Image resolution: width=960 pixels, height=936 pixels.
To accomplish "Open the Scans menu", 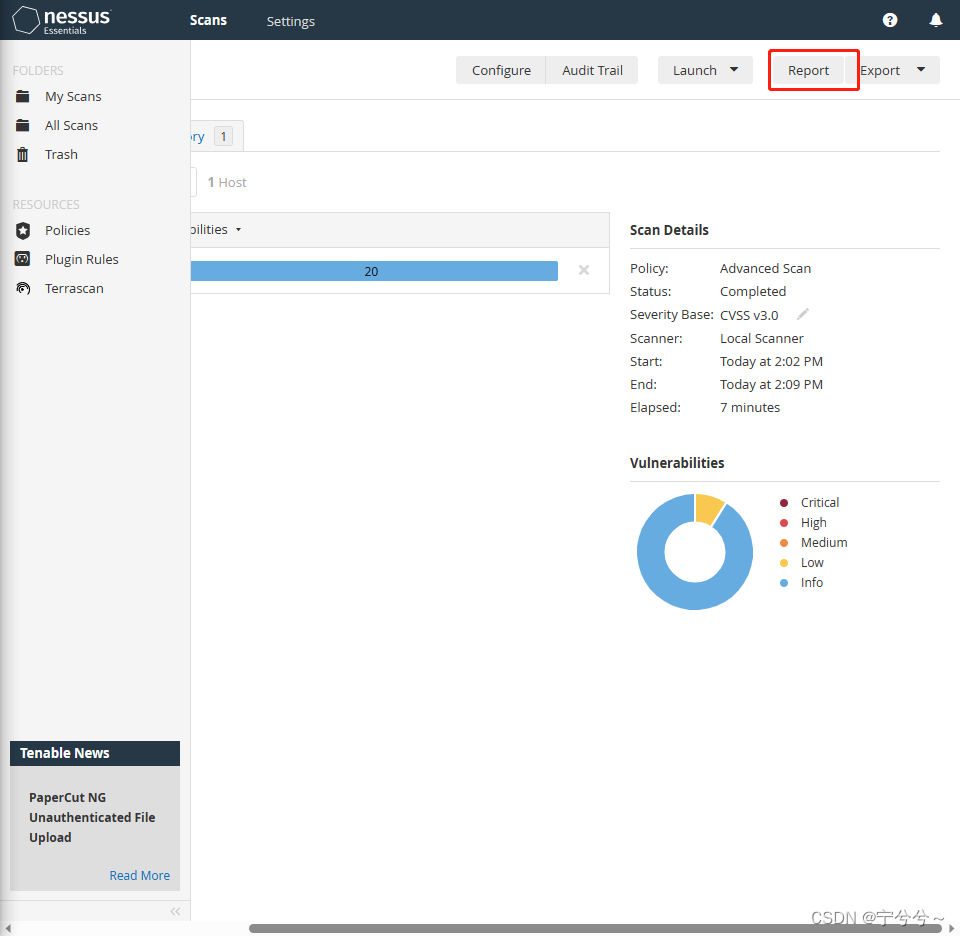I will click(x=208, y=20).
